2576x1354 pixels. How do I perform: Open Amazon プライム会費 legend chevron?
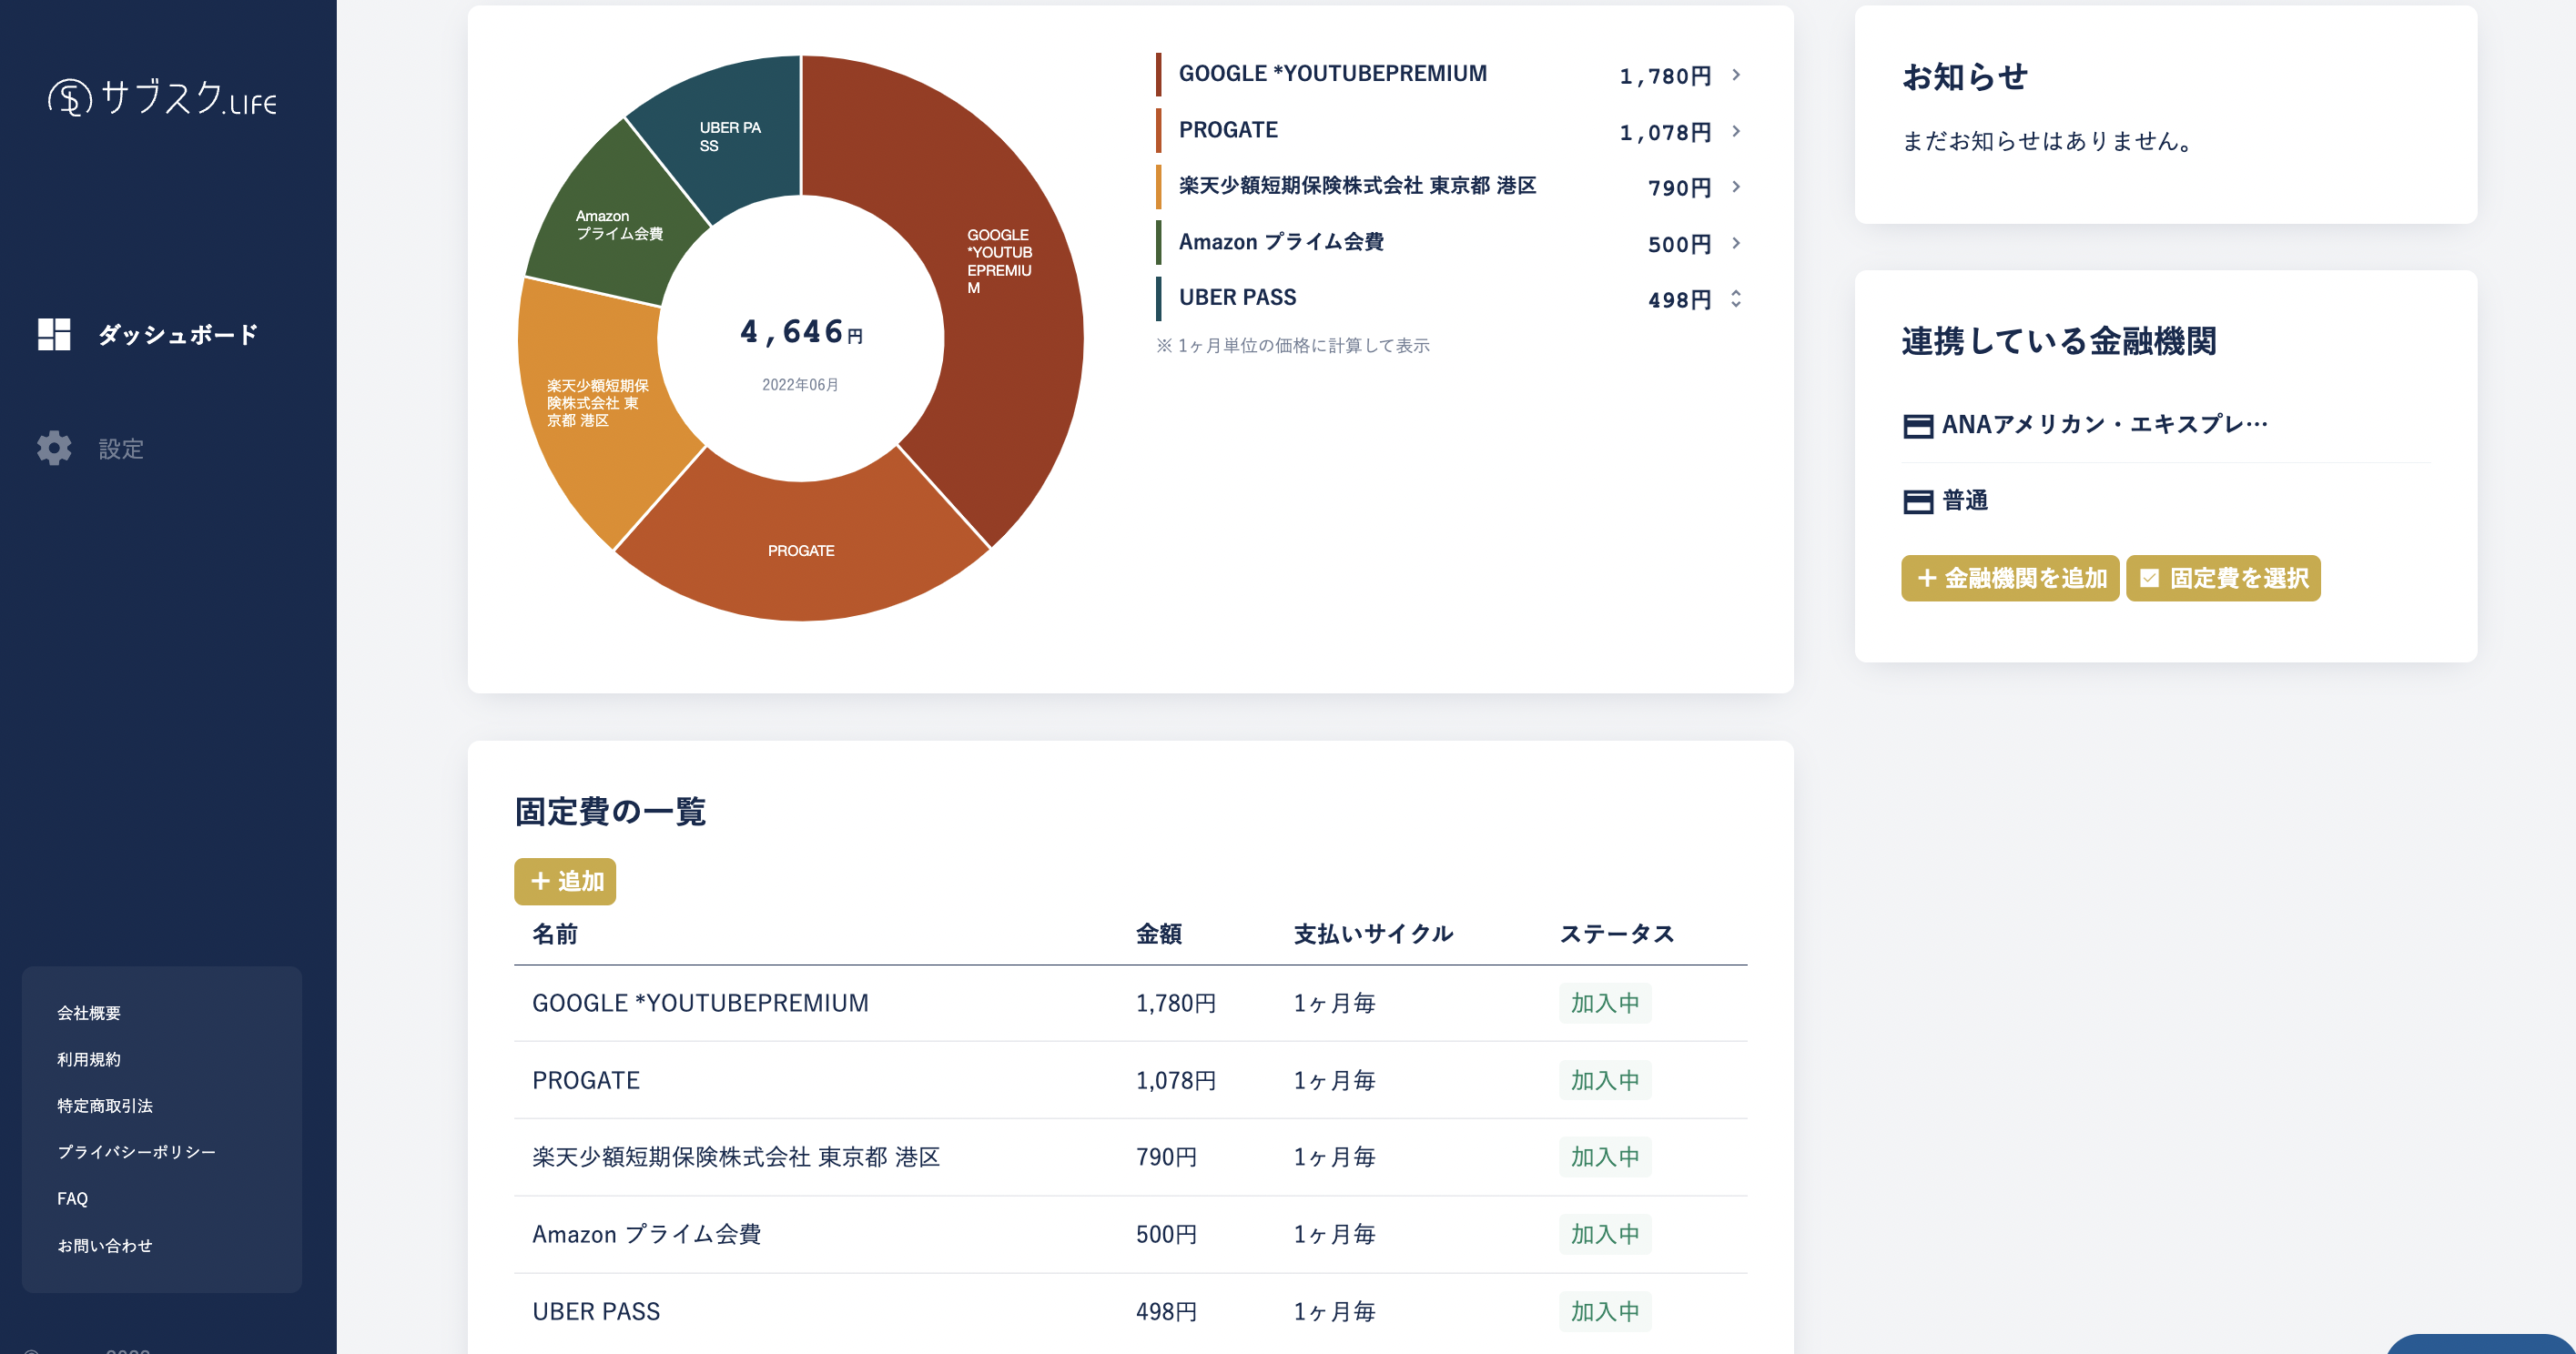click(x=1736, y=243)
